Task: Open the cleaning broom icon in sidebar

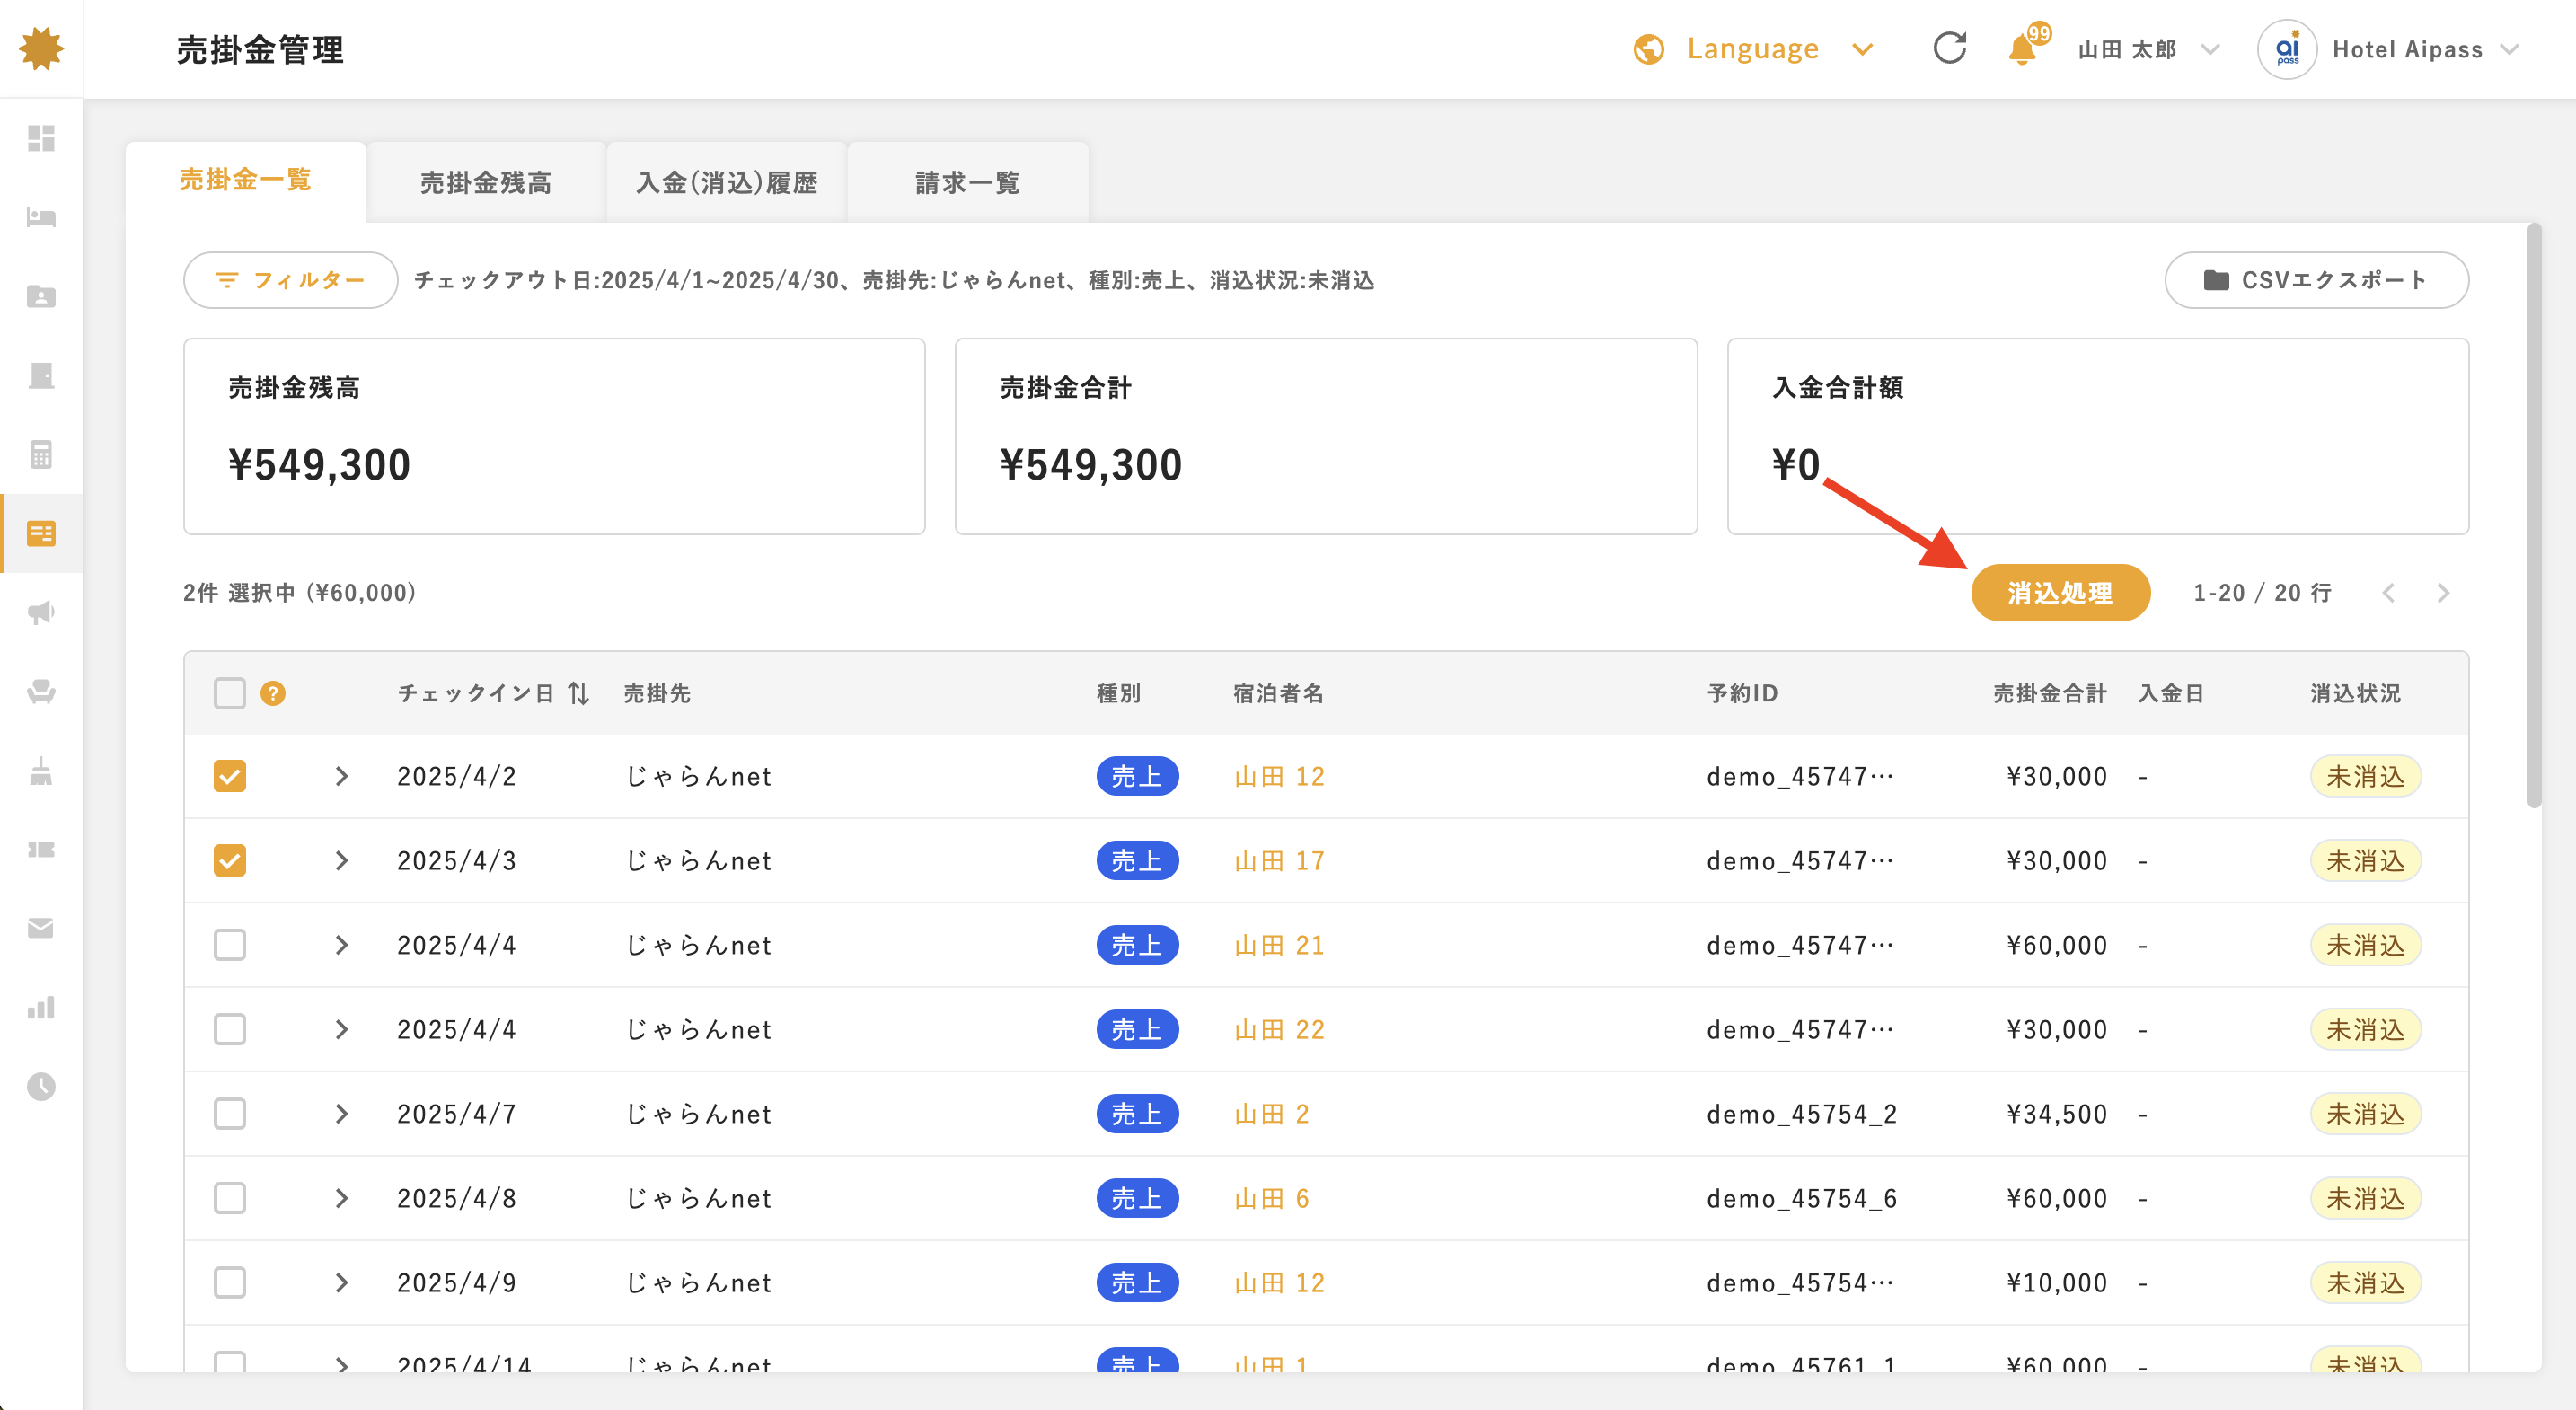Action: pyautogui.click(x=41, y=770)
